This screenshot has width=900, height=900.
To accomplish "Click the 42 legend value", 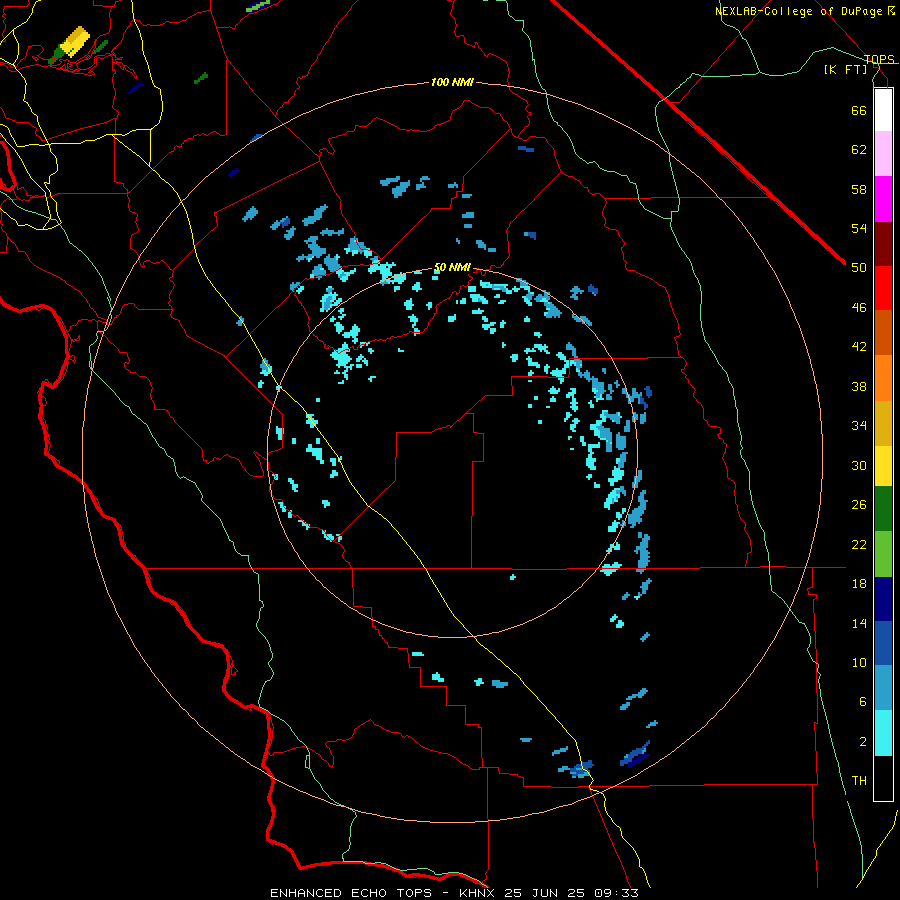I will (859, 347).
